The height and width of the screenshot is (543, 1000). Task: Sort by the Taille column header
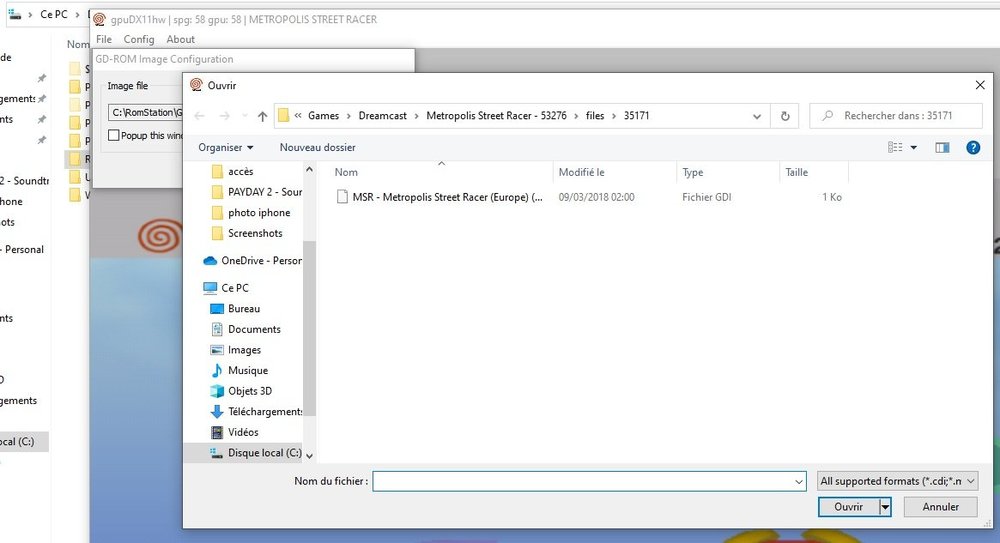click(x=797, y=172)
